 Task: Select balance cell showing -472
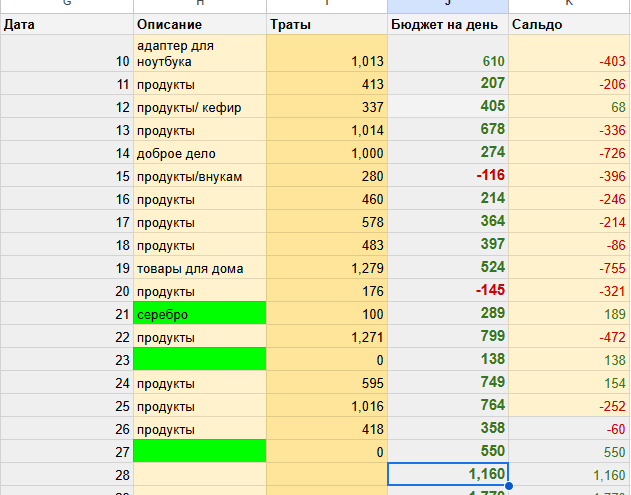569,336
